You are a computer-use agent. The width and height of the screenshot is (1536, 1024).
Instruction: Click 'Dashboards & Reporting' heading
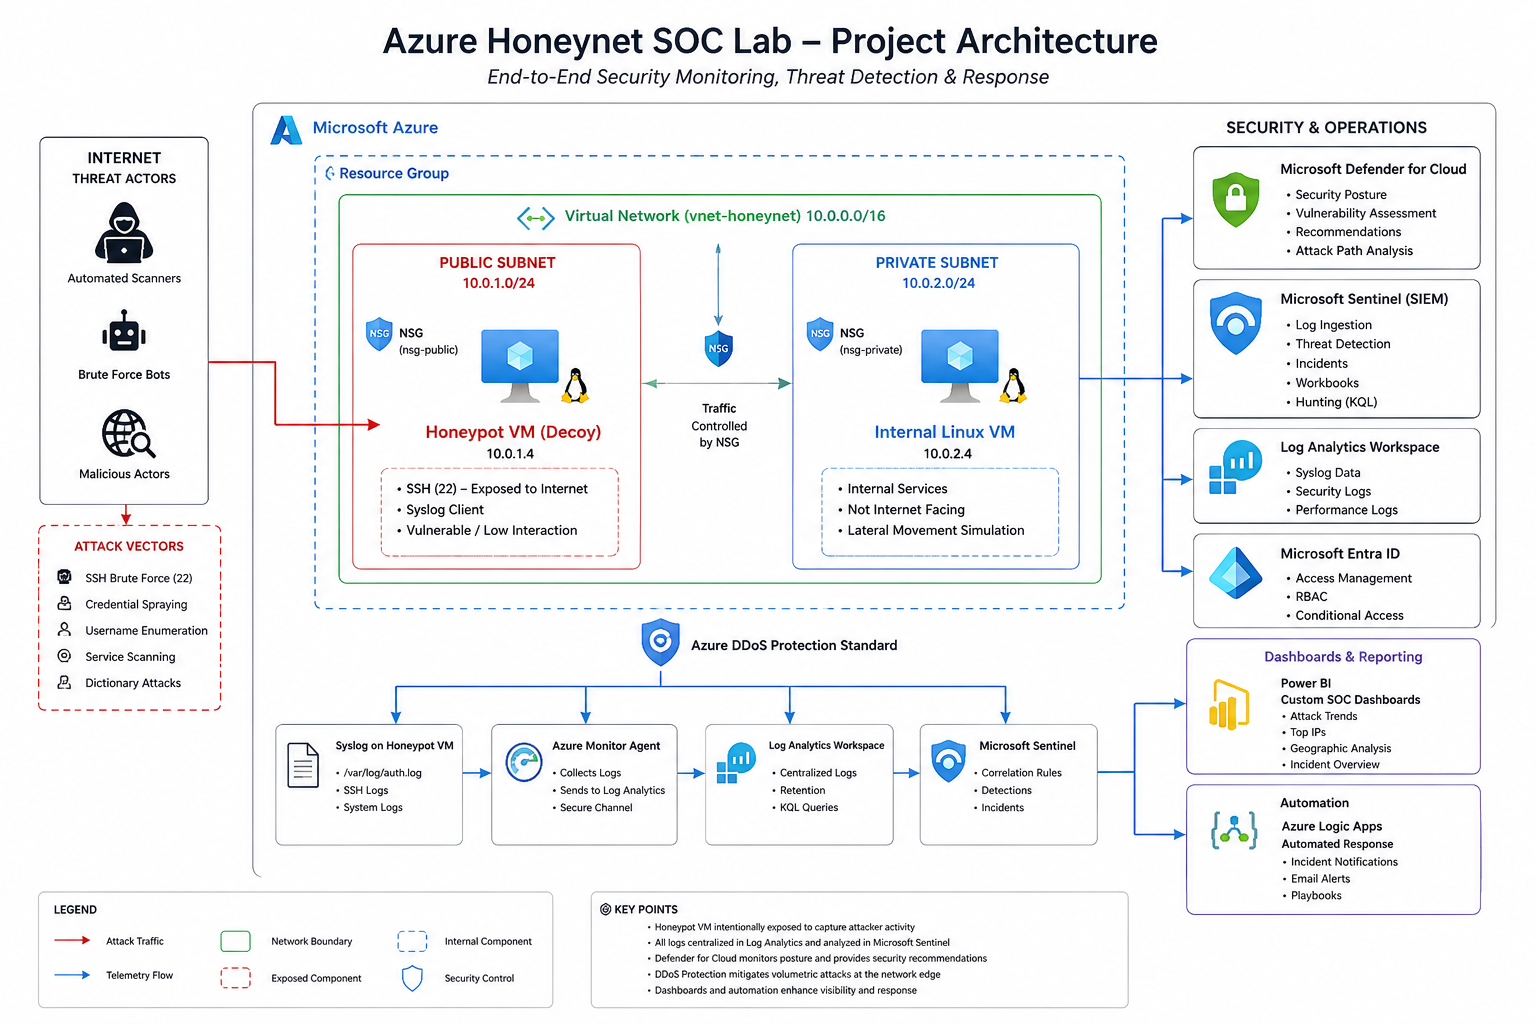coord(1343,657)
